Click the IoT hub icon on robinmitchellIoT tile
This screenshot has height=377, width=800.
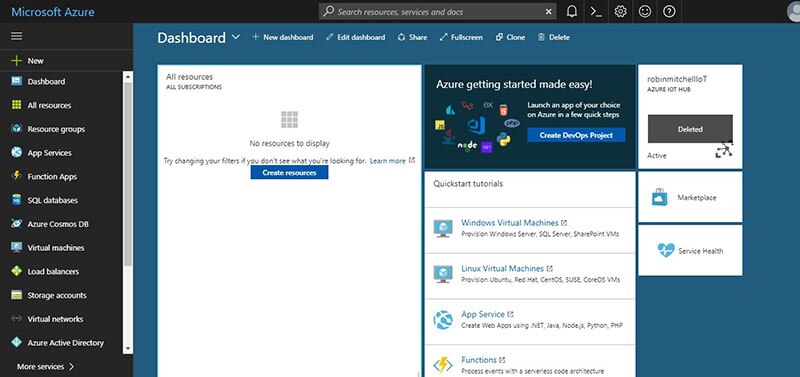tap(724, 149)
